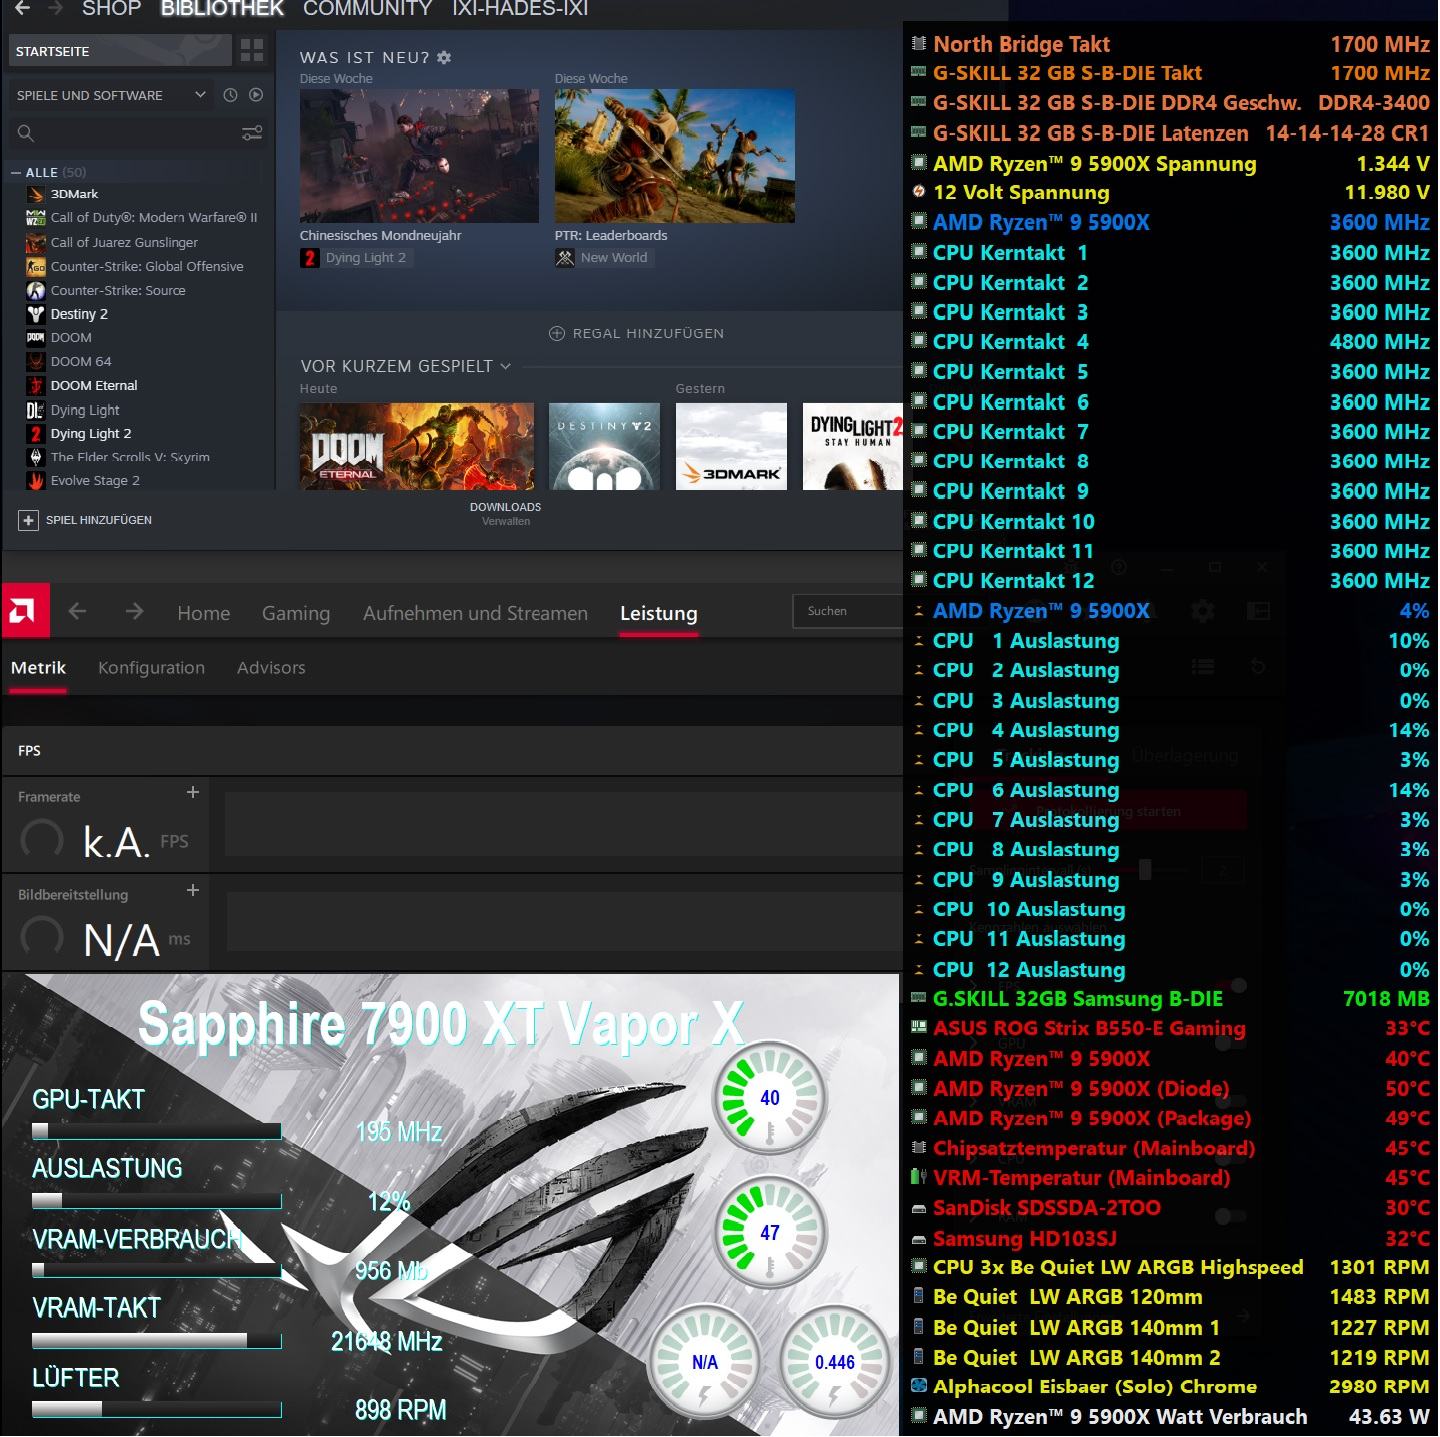Expand 'Vor kurzem gespielt' shelf dropdown

click(505, 367)
